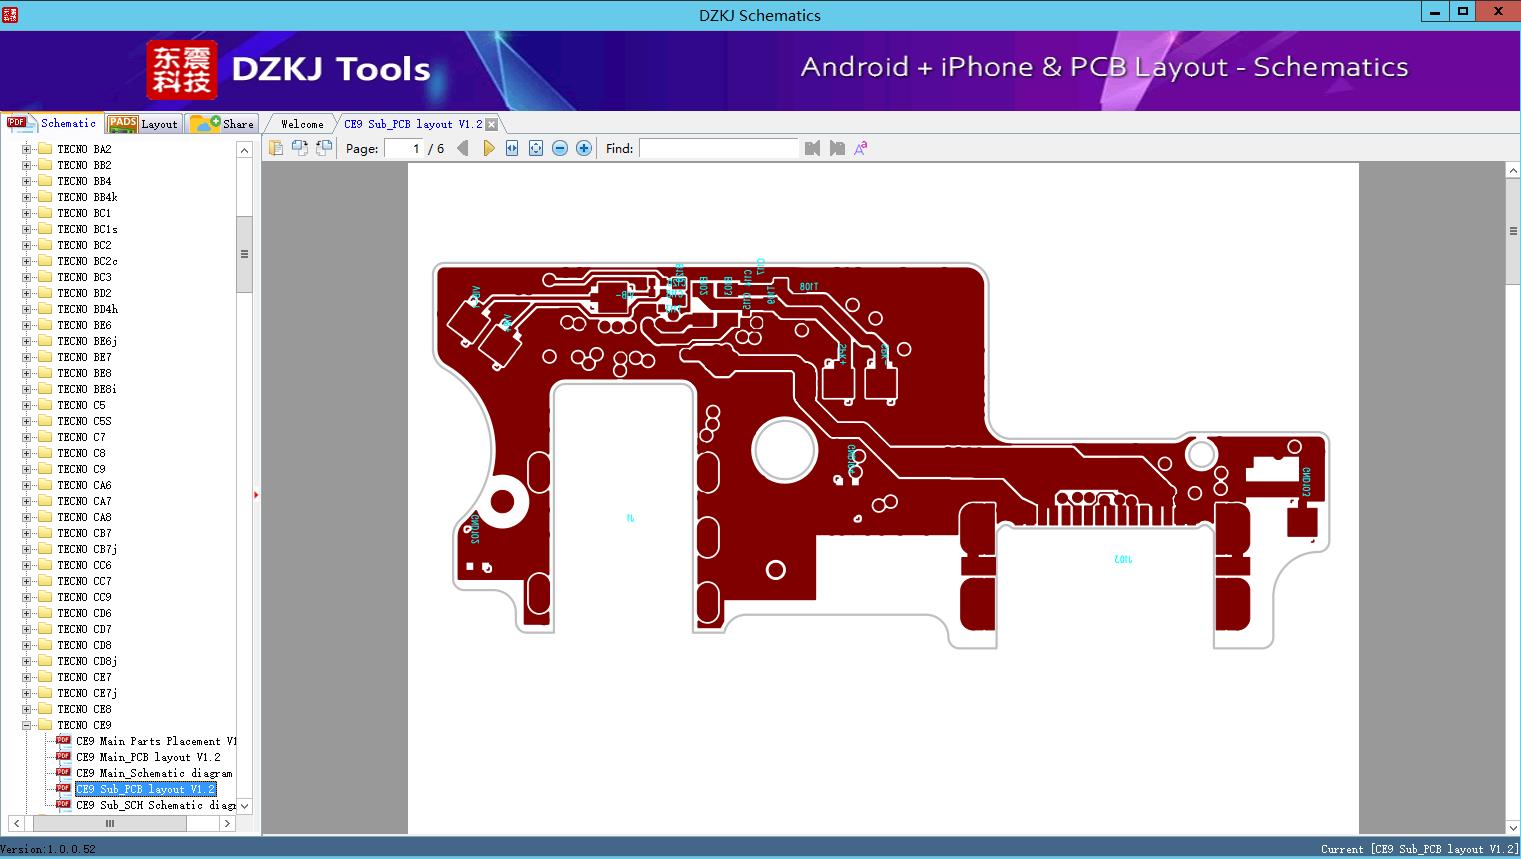This screenshot has height=859, width=1521.
Task: Click the fit-page zoom icon
Action: click(x=533, y=147)
